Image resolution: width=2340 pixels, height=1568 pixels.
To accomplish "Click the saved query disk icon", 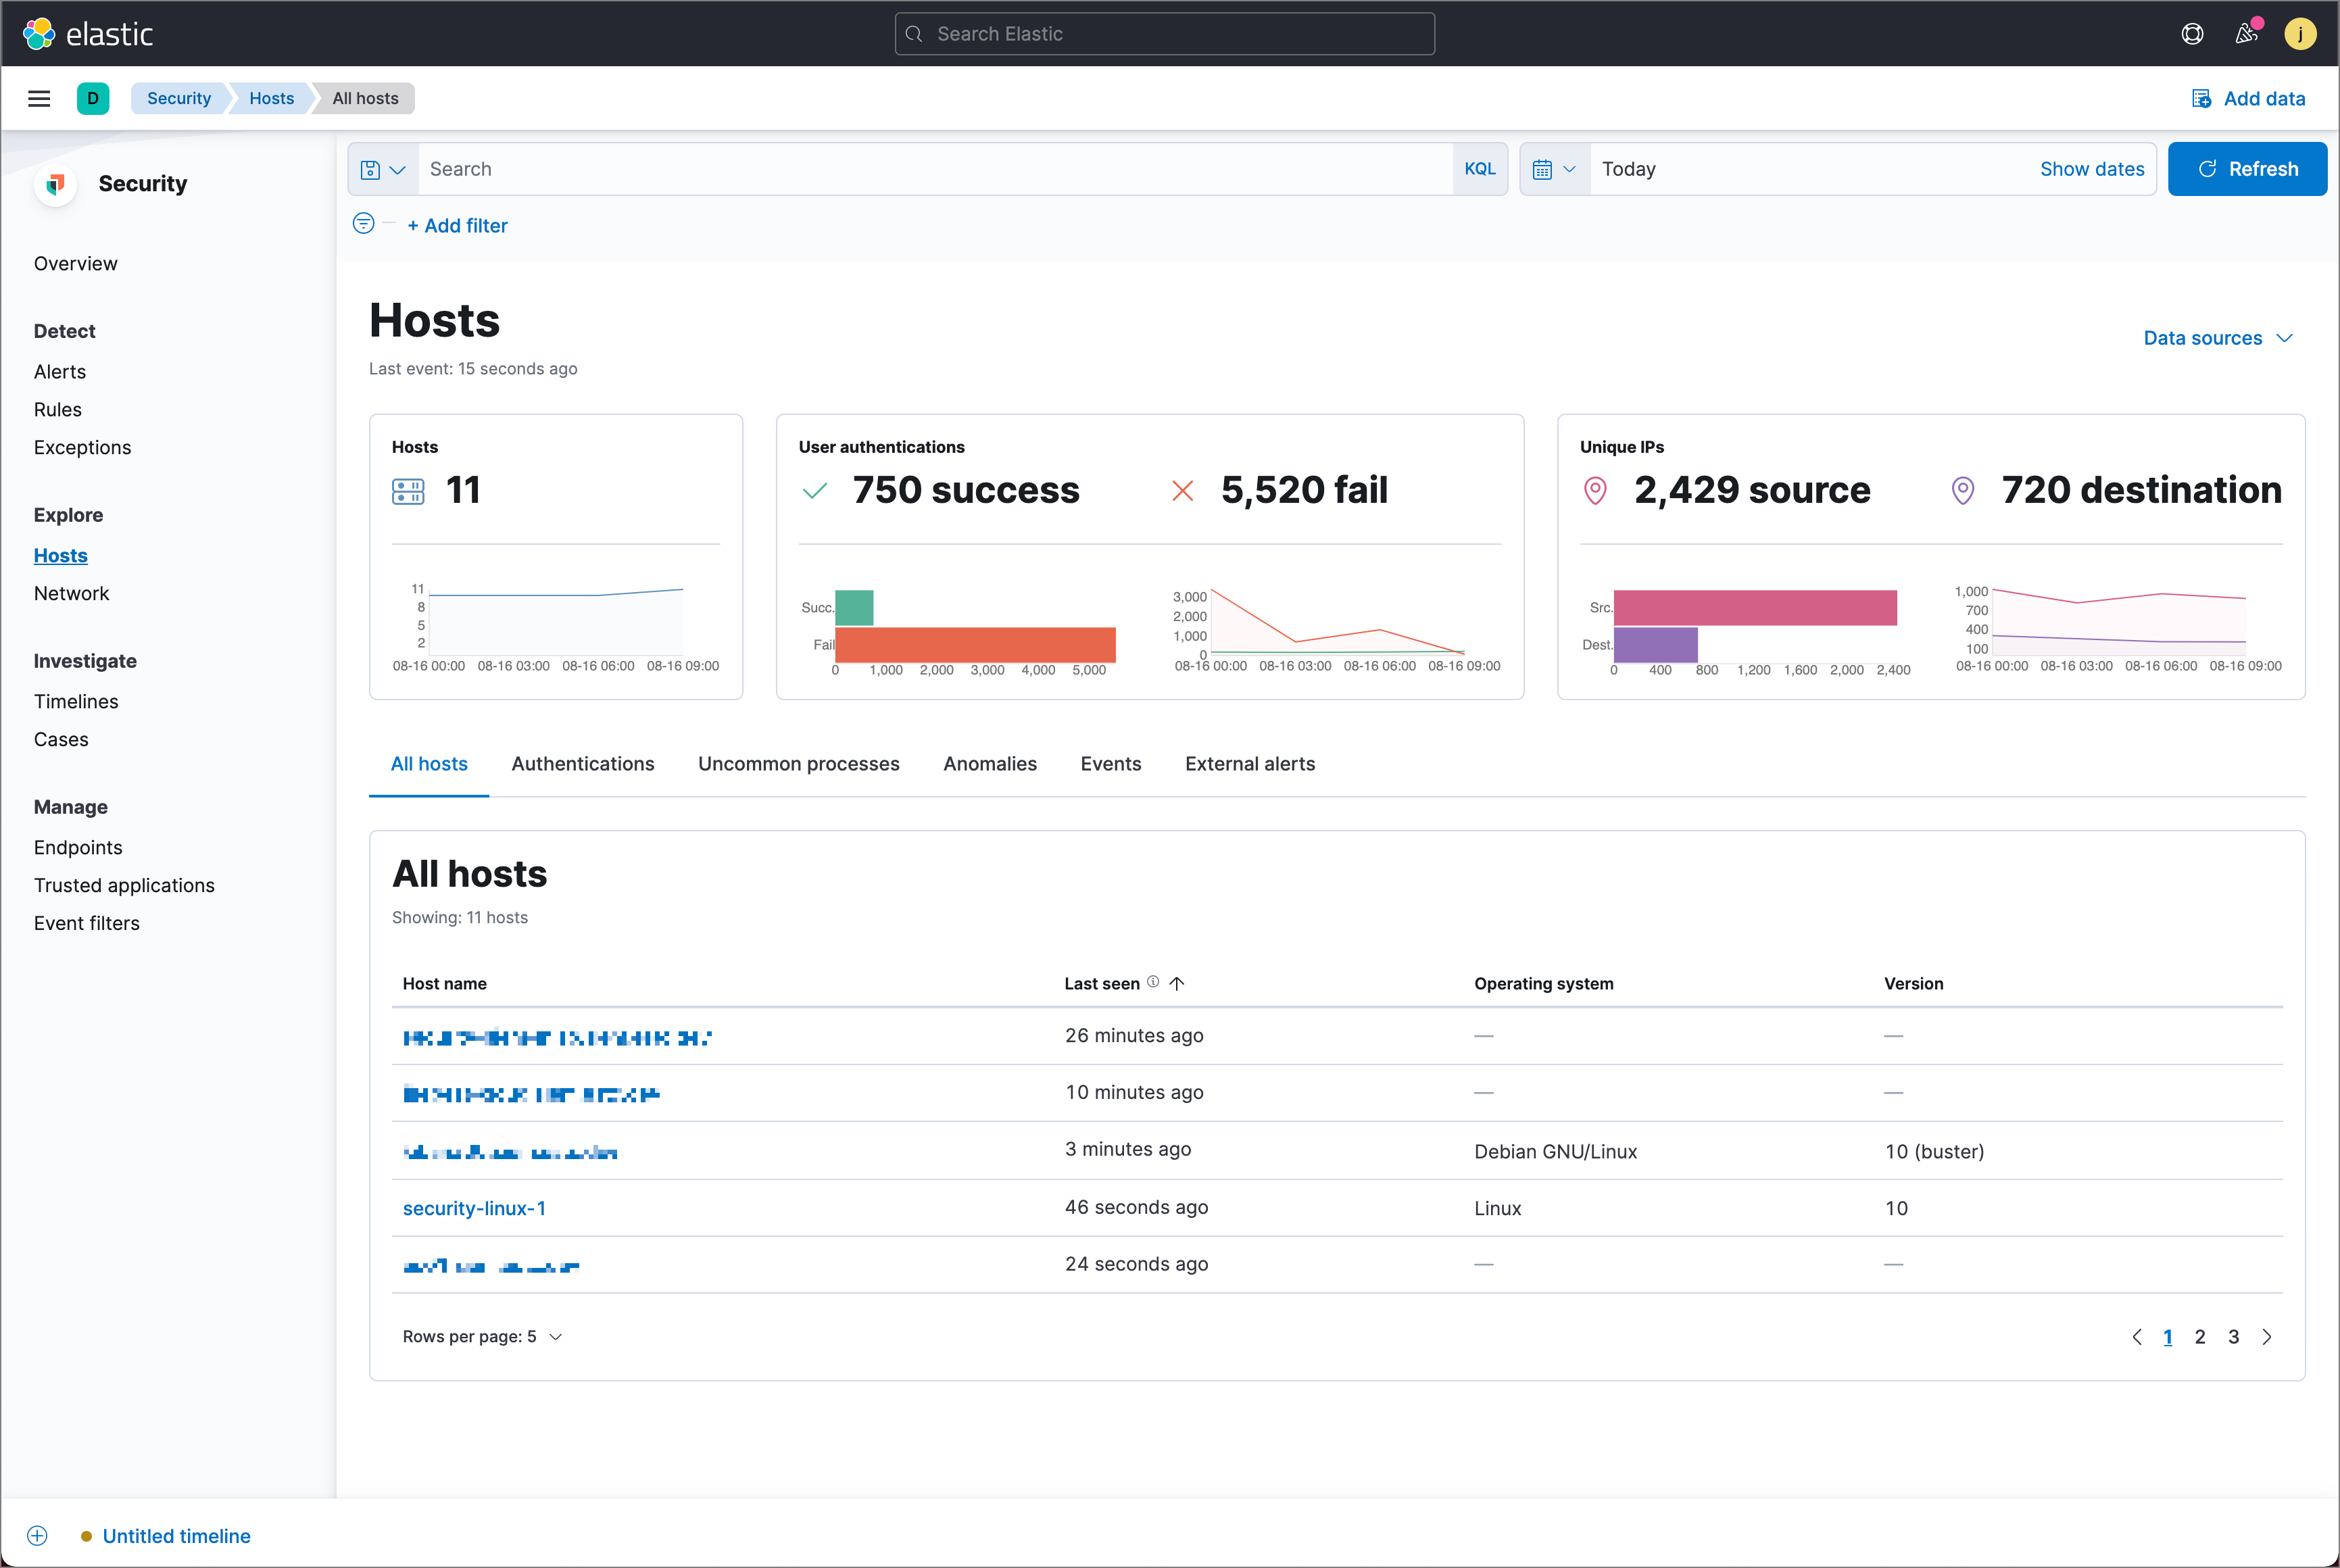I will pos(371,168).
